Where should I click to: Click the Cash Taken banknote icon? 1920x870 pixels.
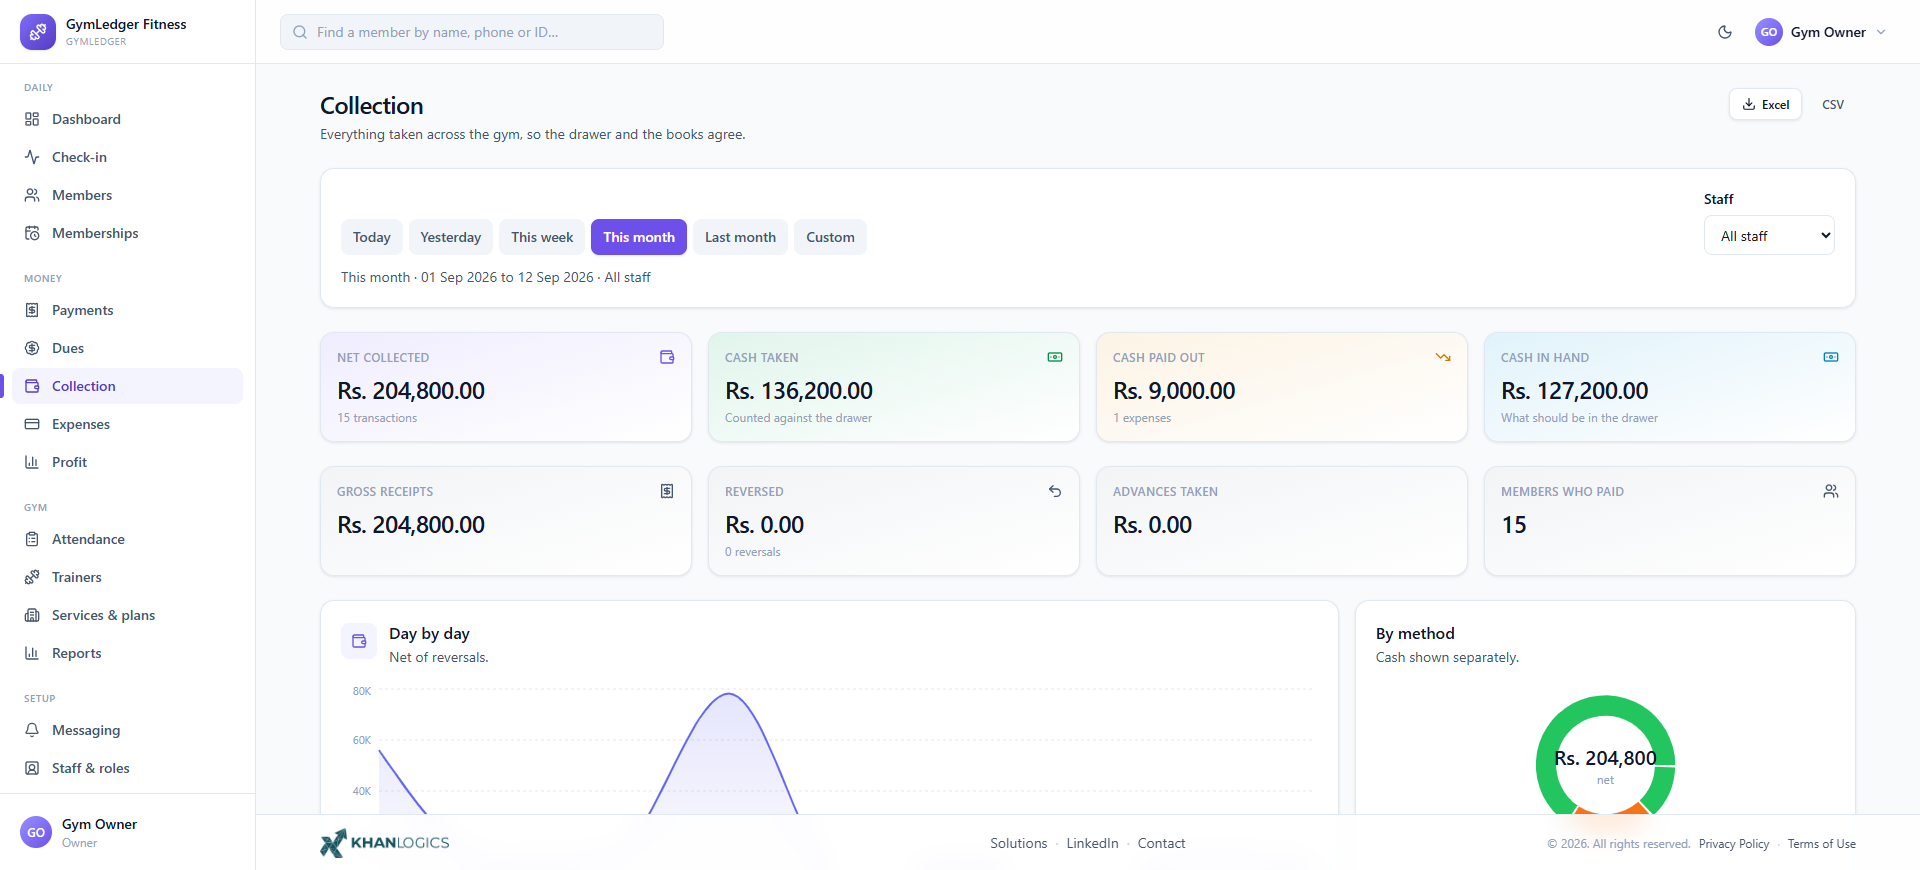pos(1055,357)
